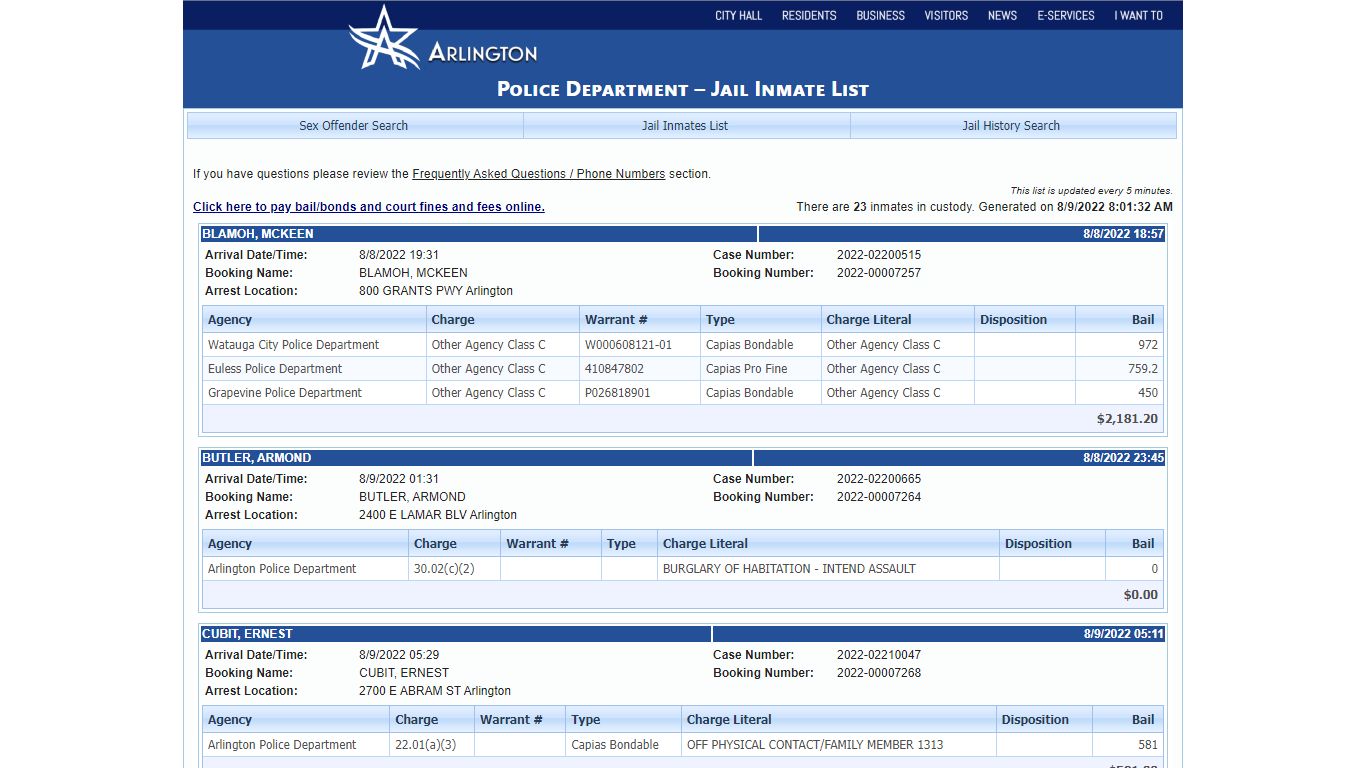
Task: Click case number 2022-02210047
Action: click(x=879, y=655)
